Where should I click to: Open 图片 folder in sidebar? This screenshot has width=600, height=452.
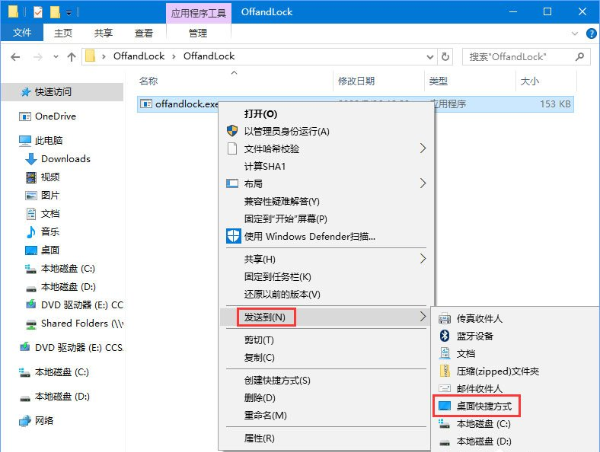pyautogui.click(x=50, y=195)
